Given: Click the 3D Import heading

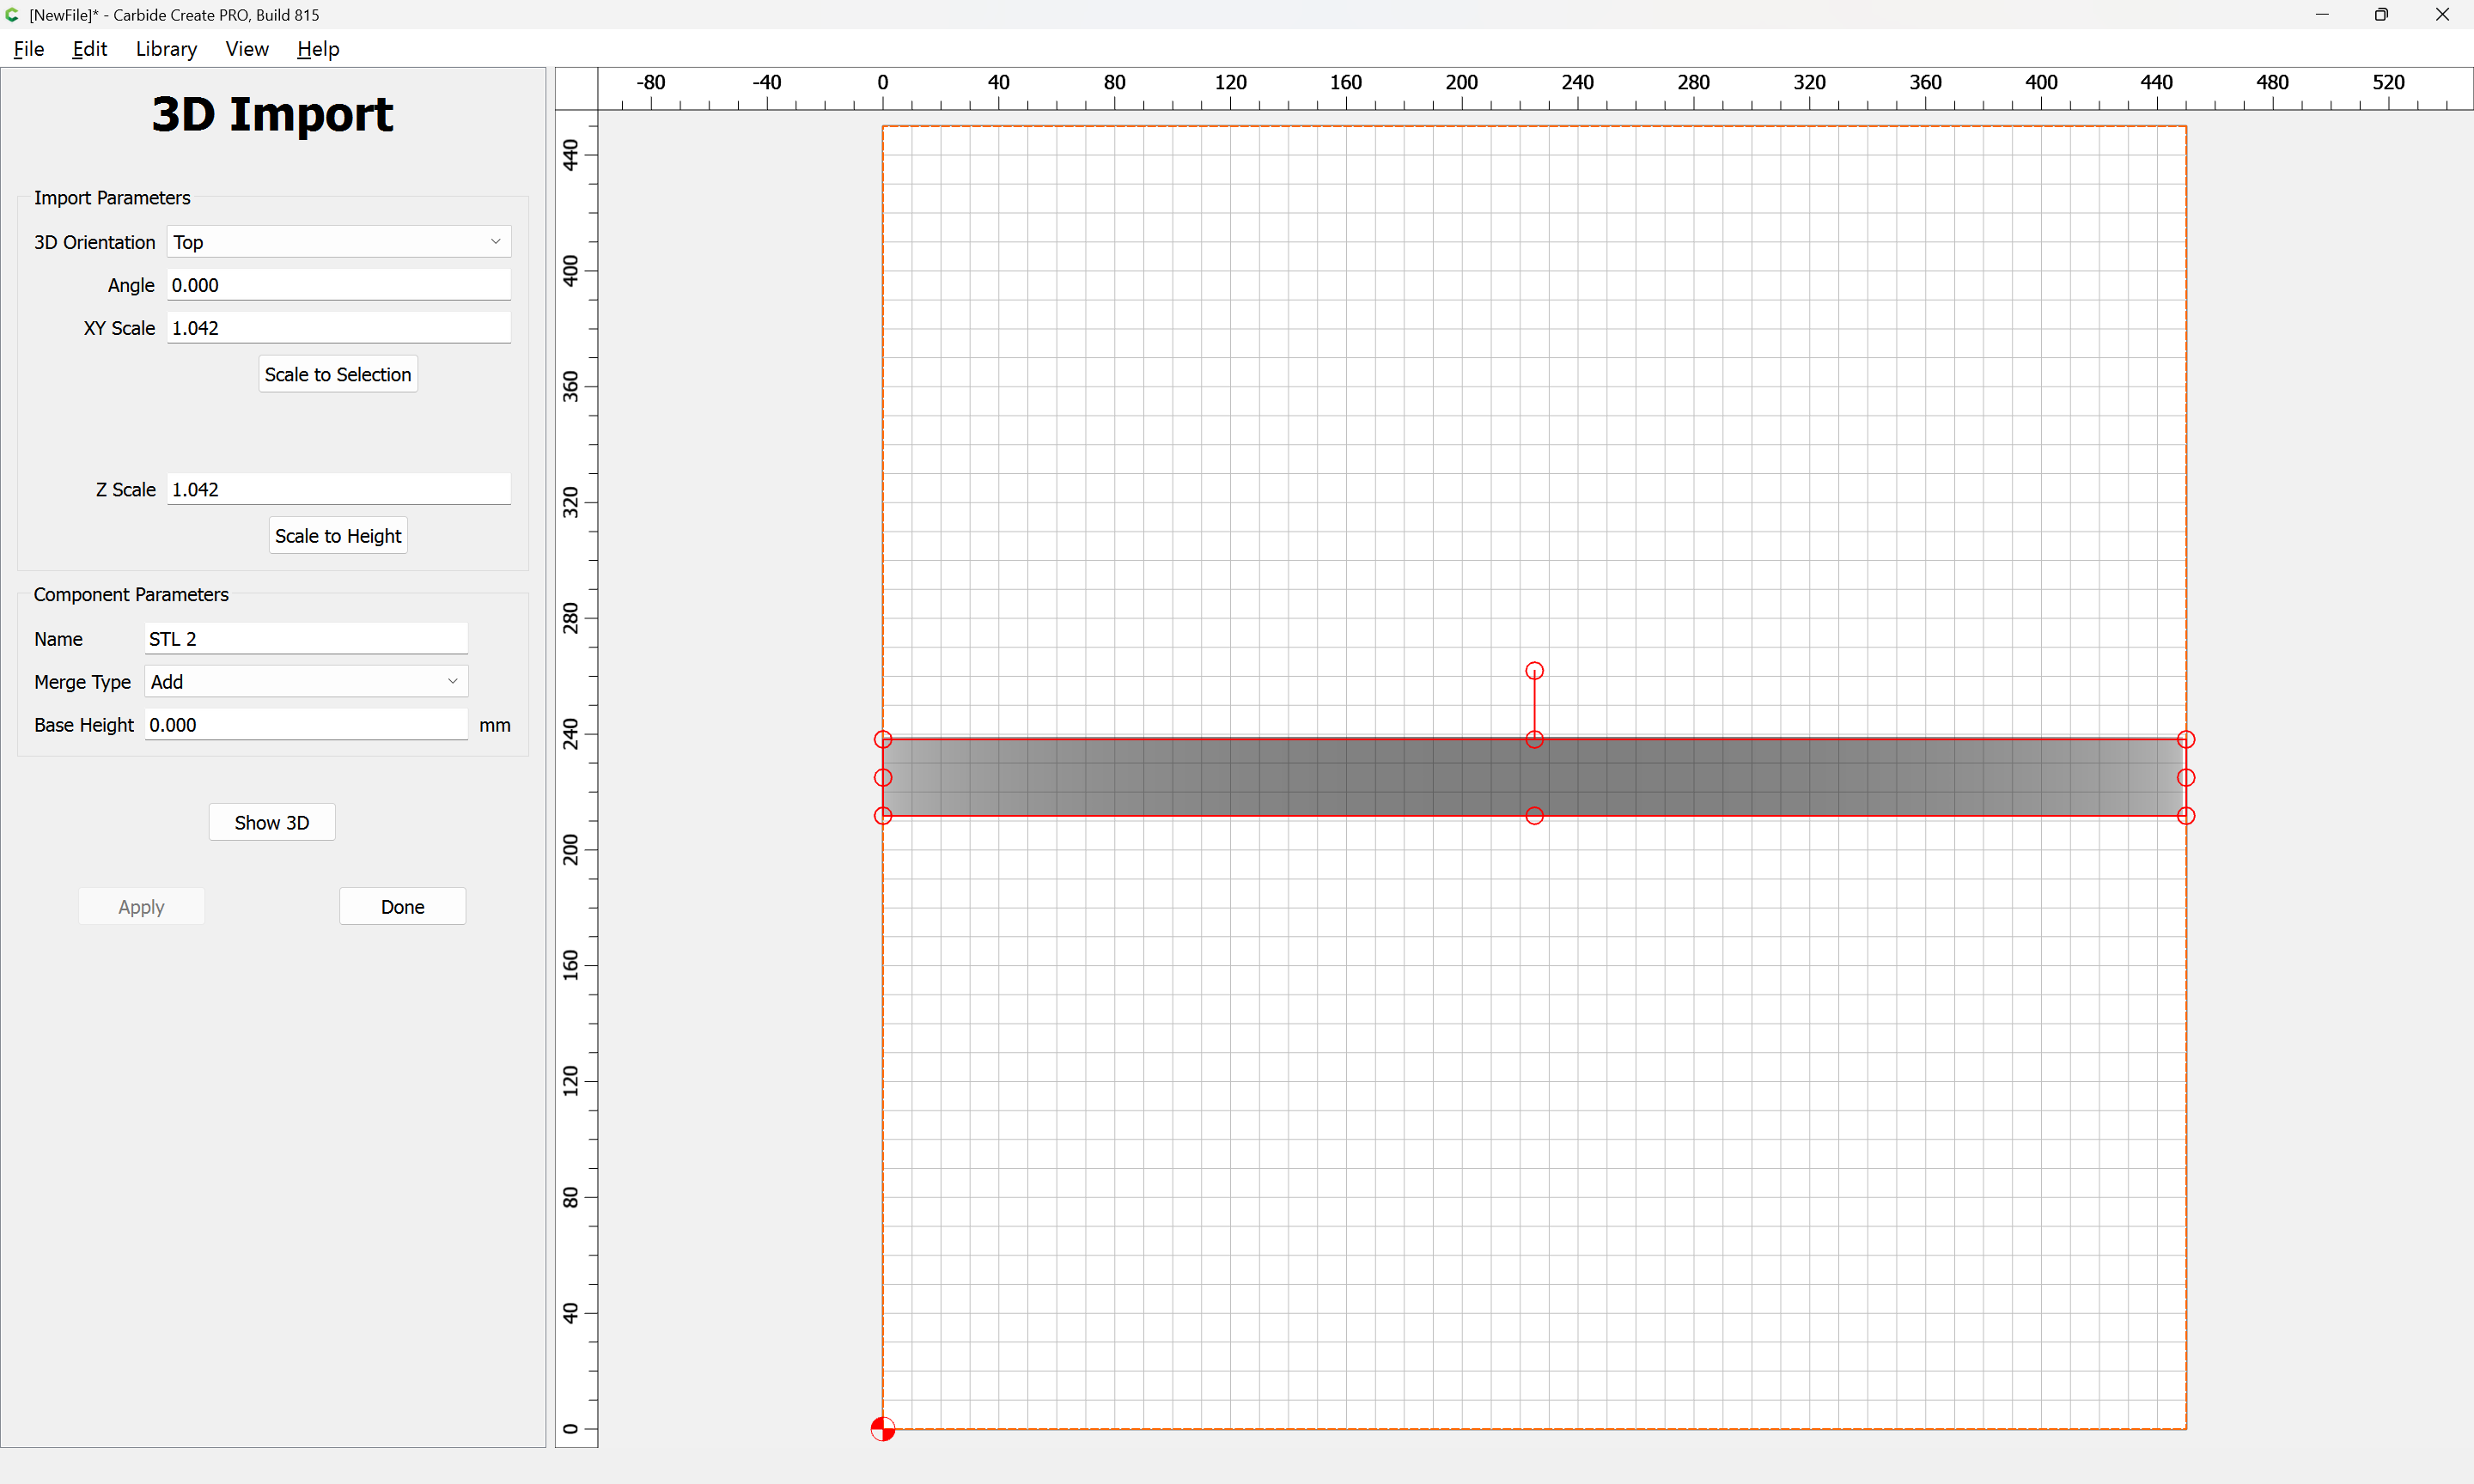Looking at the screenshot, I should click(x=272, y=114).
